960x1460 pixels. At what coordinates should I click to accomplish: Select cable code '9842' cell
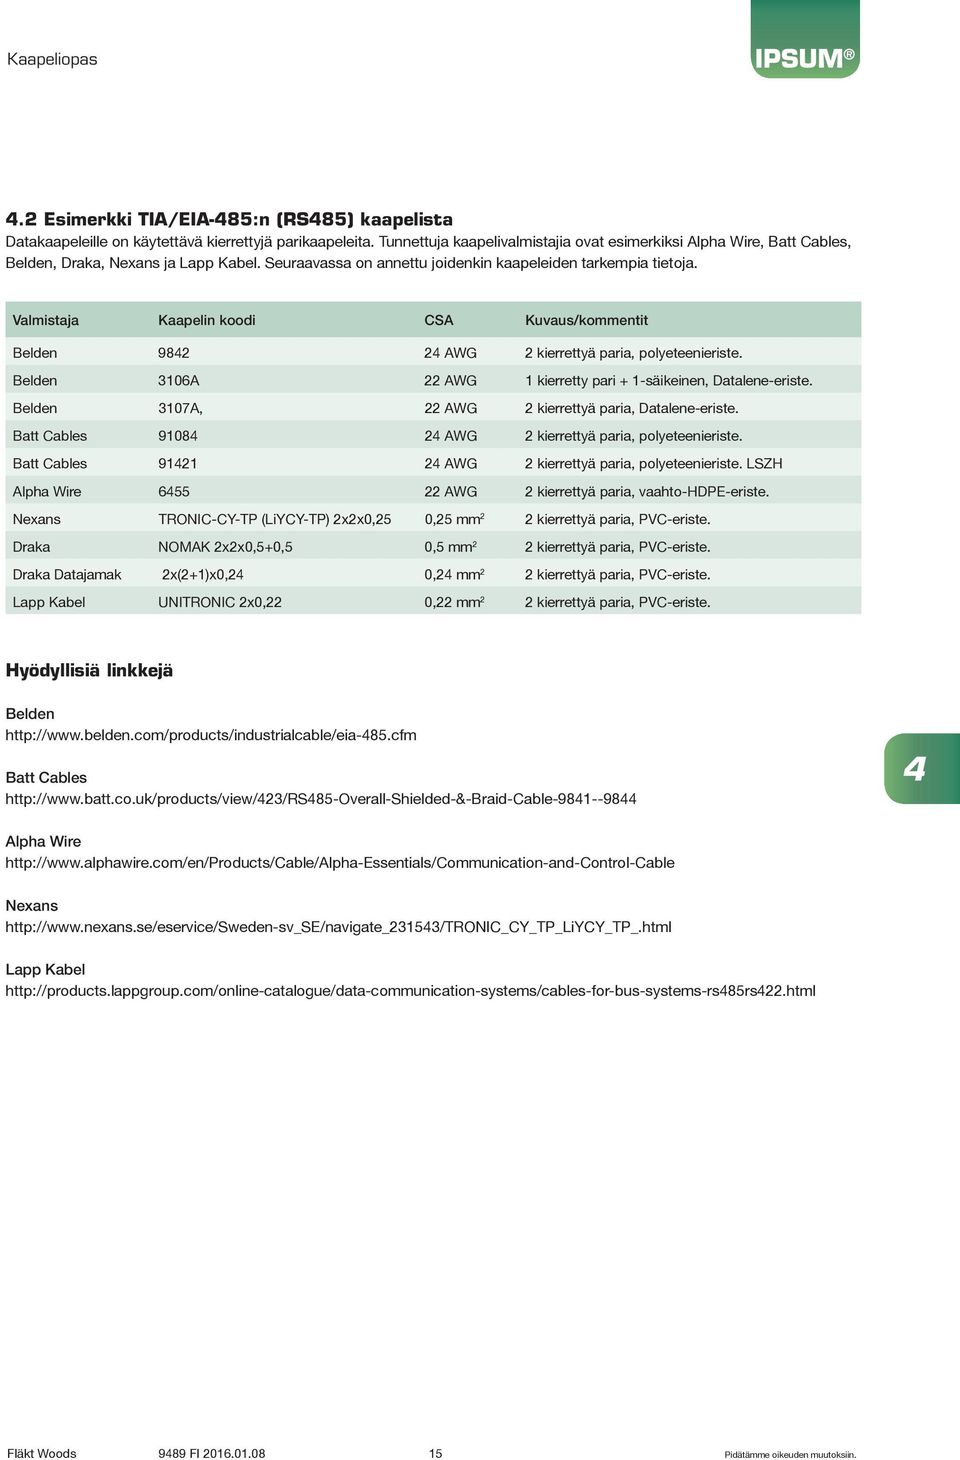[174, 353]
